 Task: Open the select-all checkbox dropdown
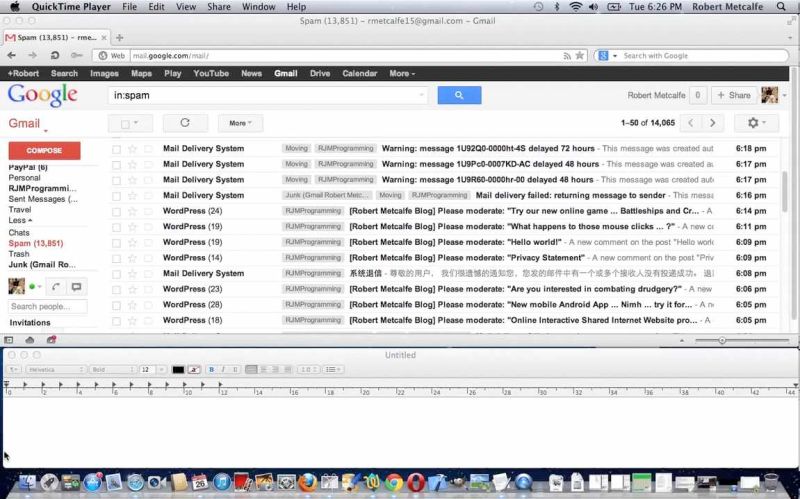tap(130, 123)
